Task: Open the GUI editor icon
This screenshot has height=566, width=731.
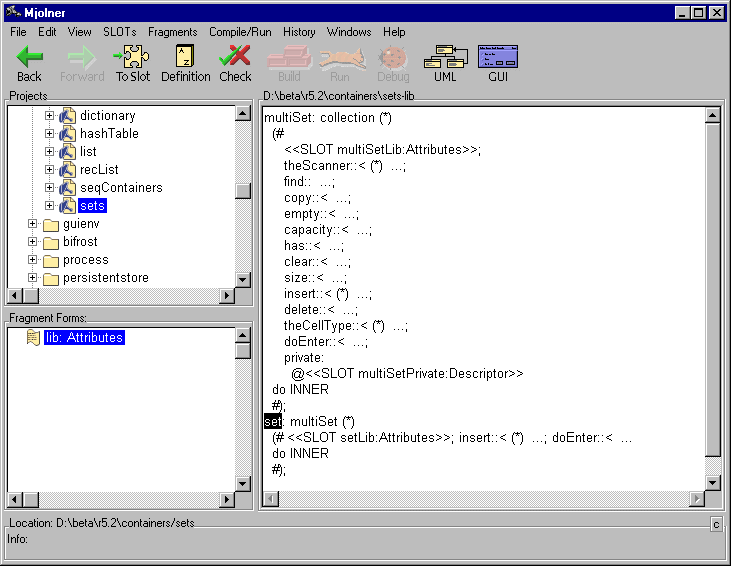Action: (497, 57)
